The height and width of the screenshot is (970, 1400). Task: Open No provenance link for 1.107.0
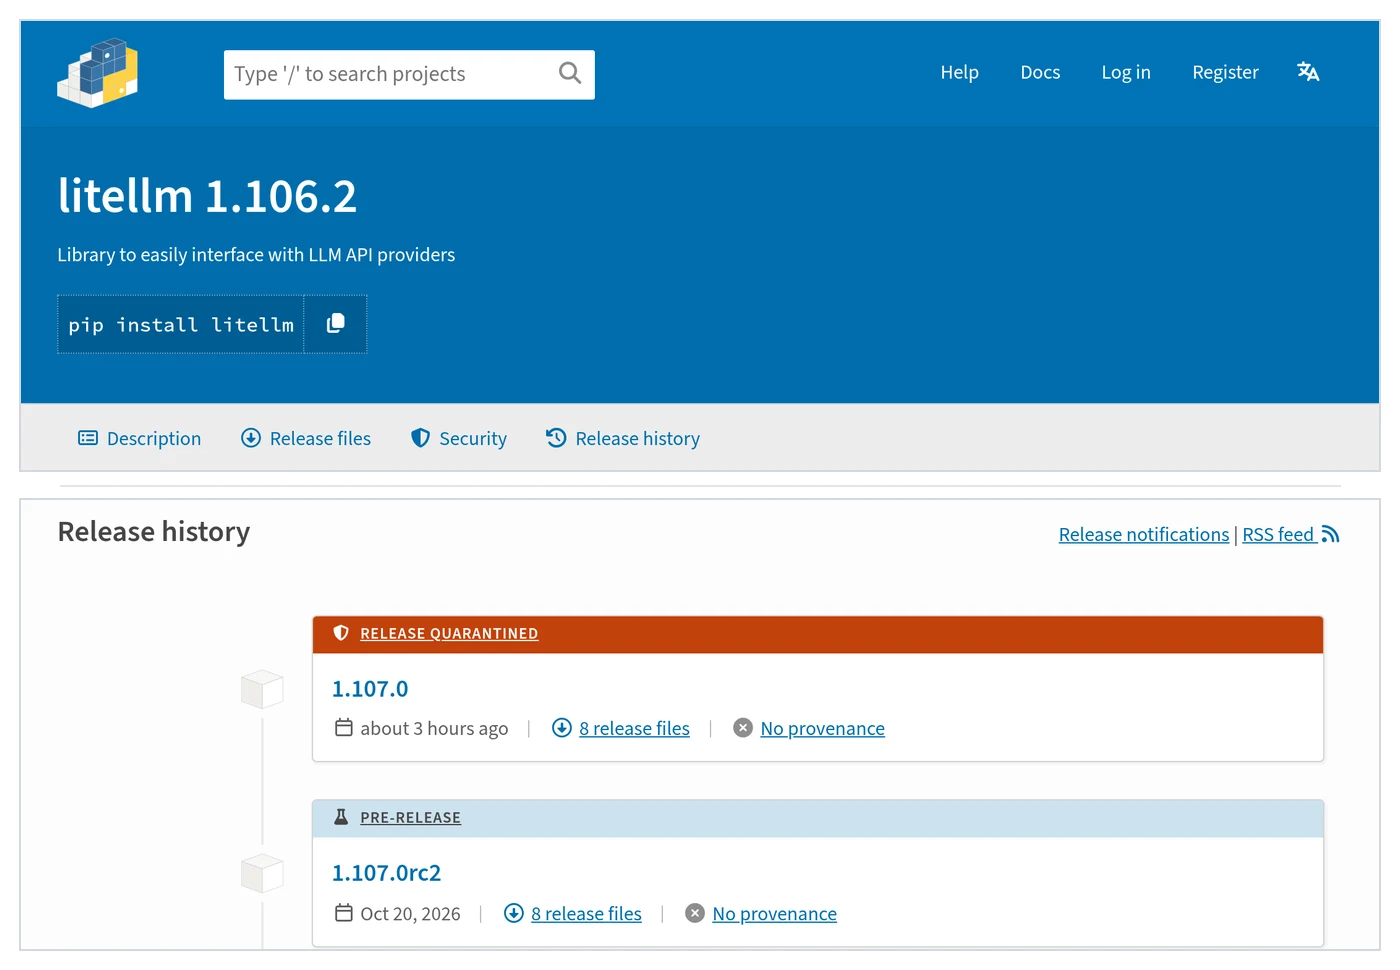pyautogui.click(x=822, y=728)
